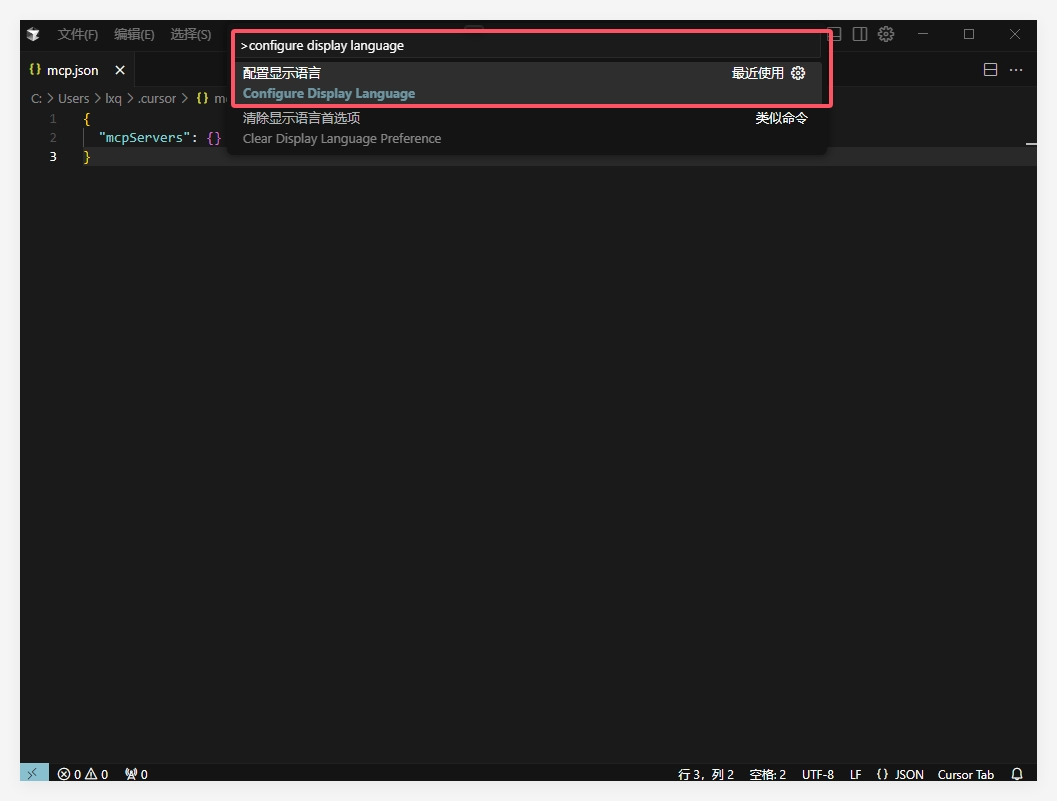
Task: Click the command palette search input
Action: [528, 45]
